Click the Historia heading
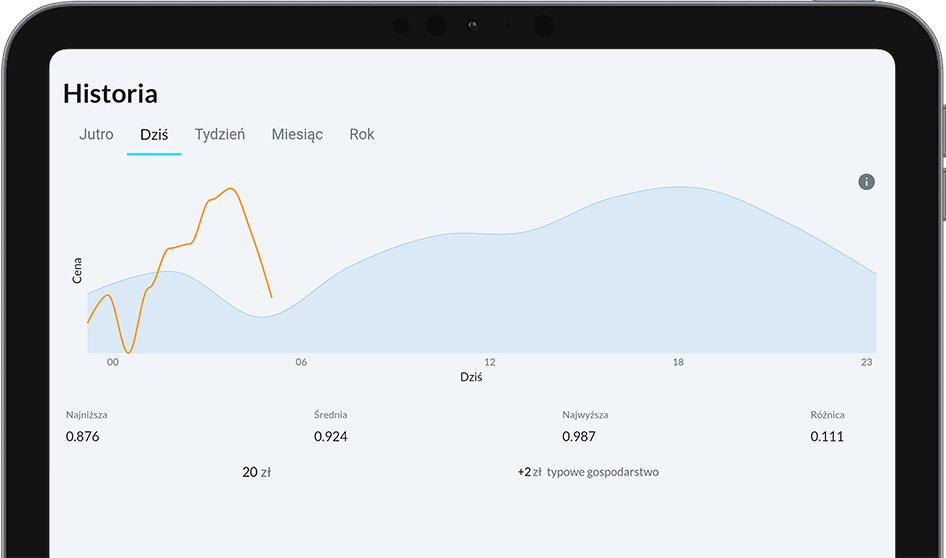 (110, 94)
